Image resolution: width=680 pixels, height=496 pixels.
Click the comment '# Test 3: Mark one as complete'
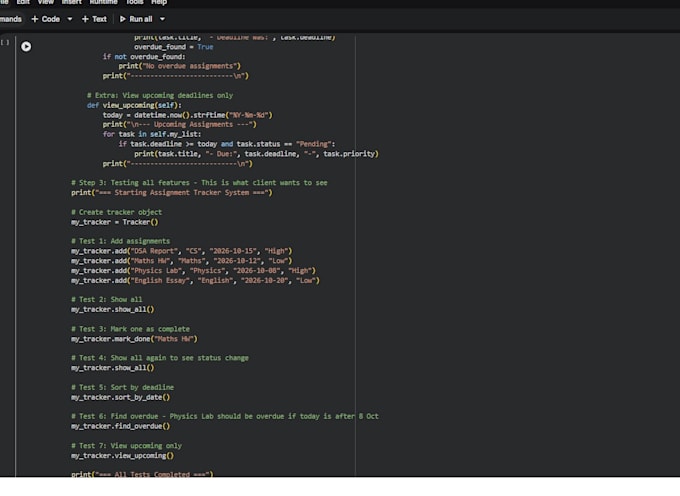(130, 329)
